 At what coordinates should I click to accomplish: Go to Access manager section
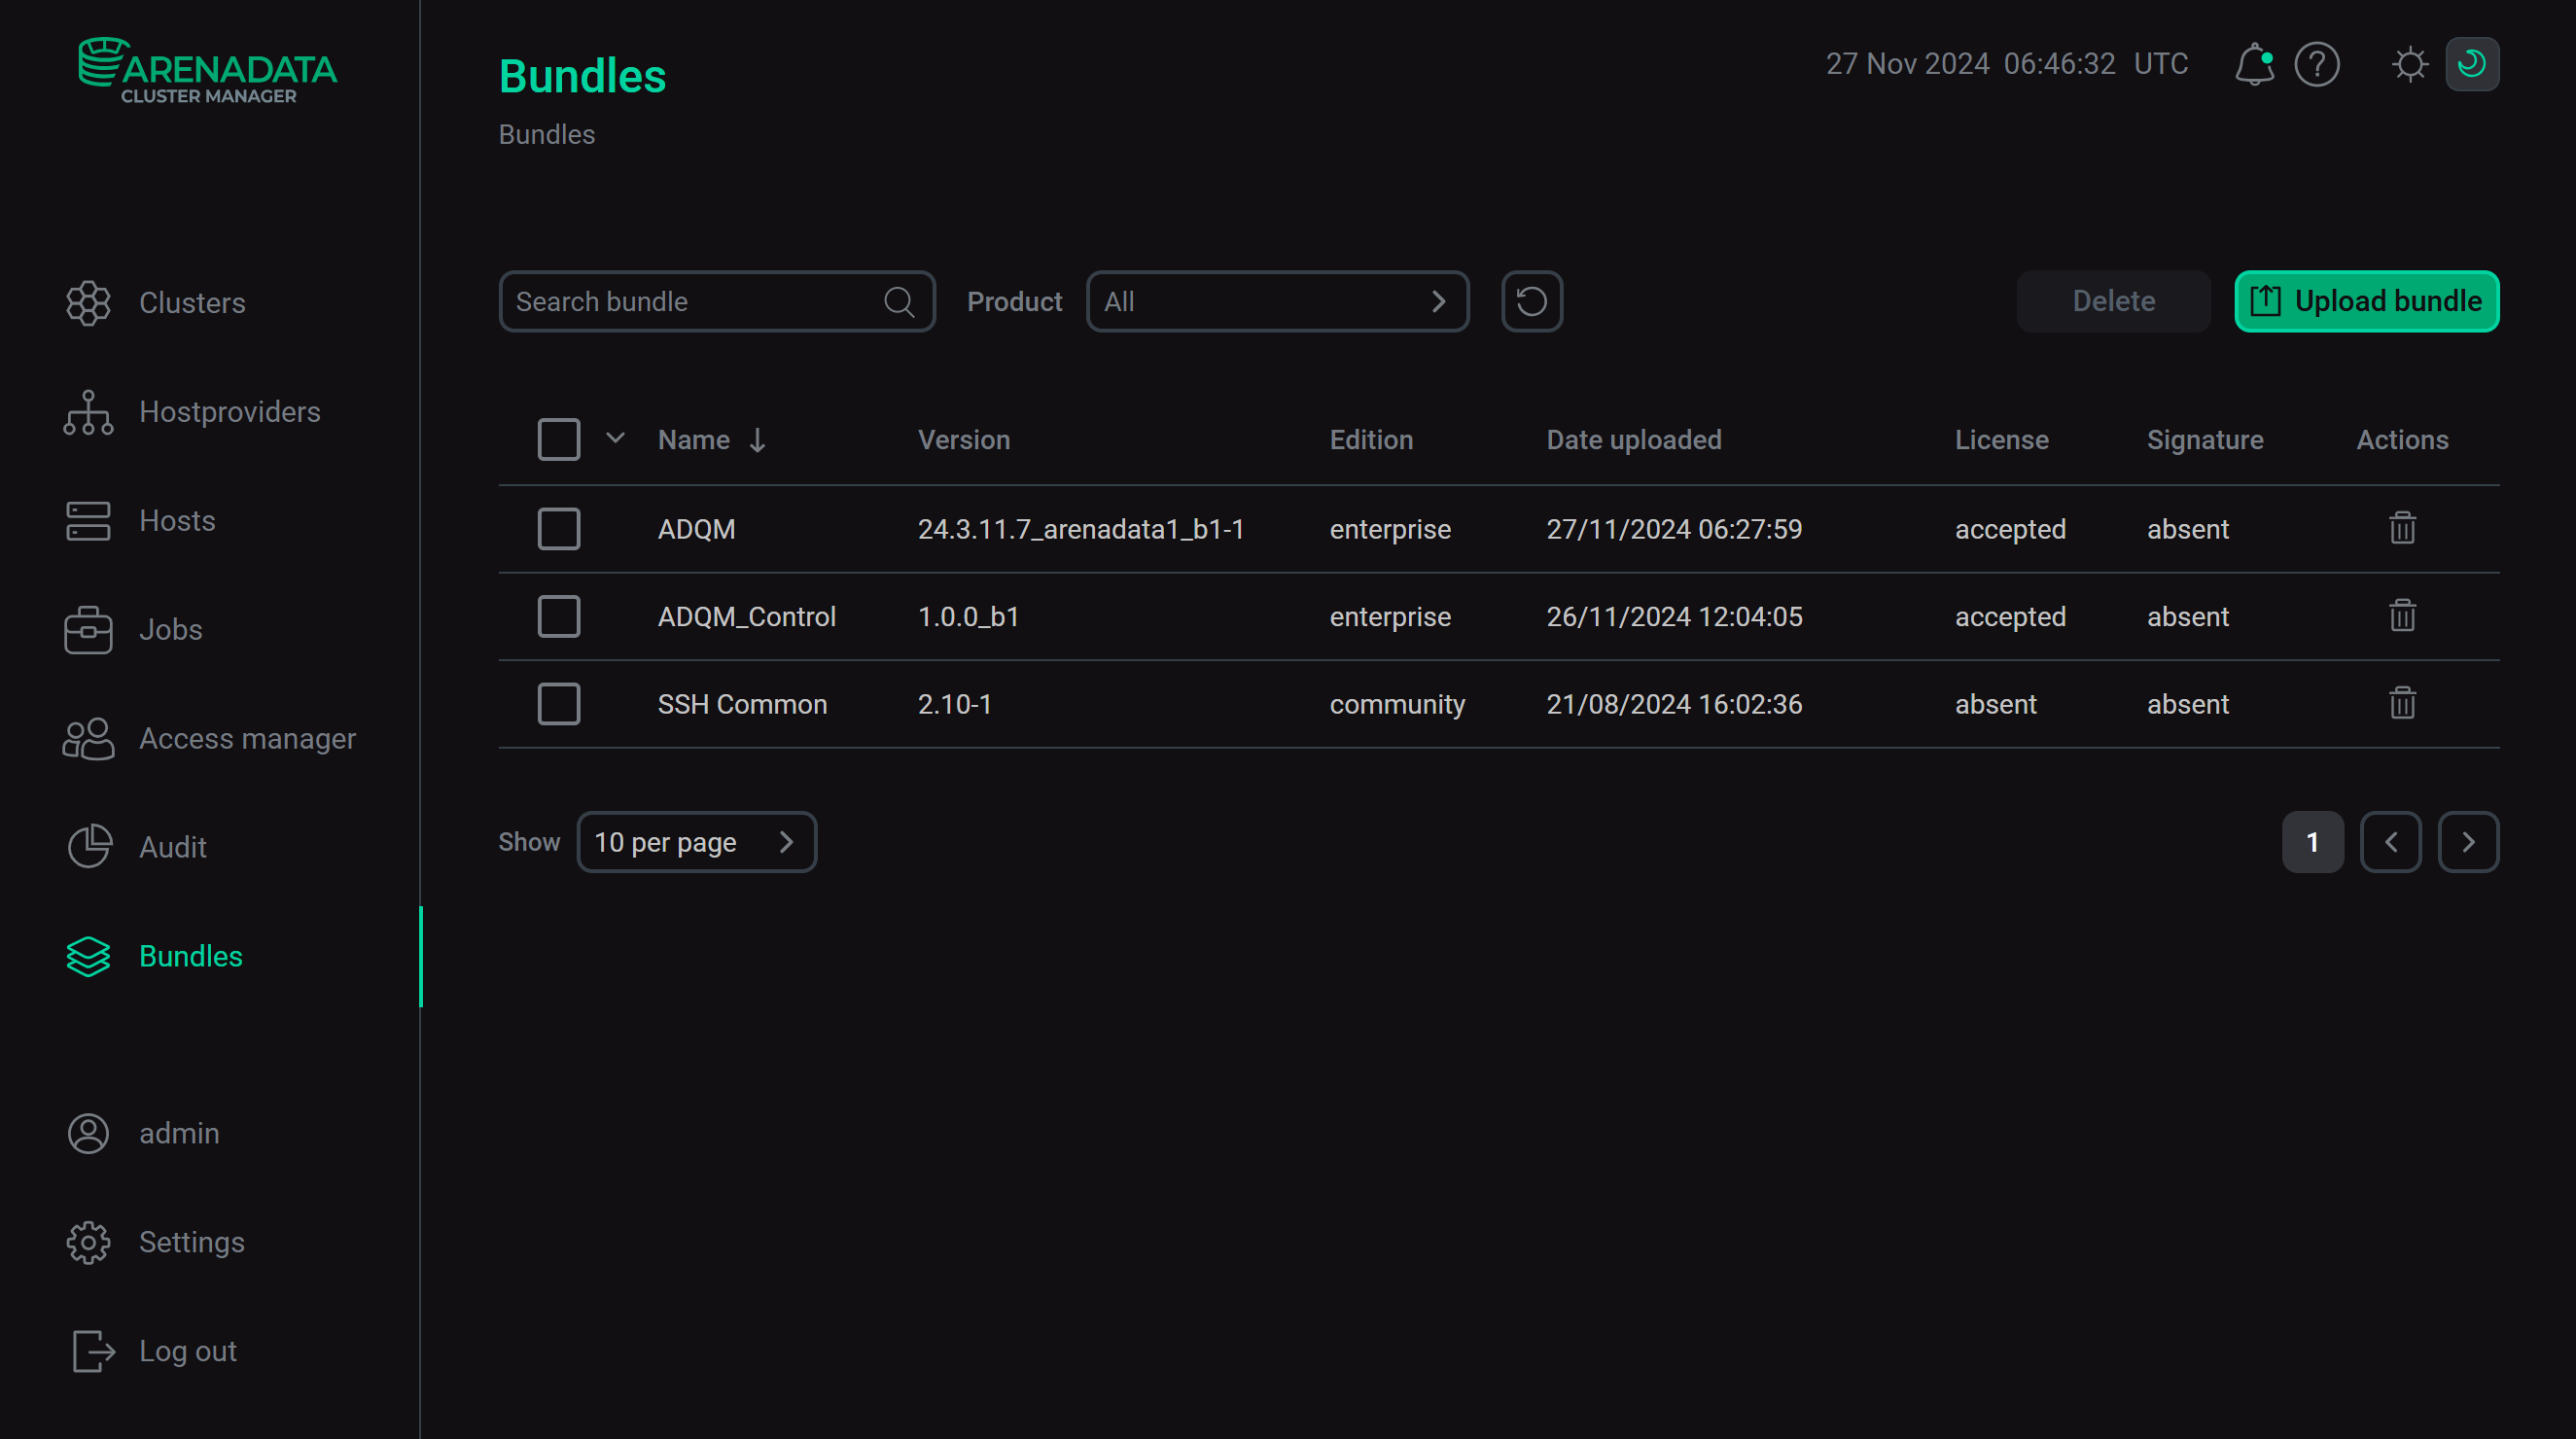click(246, 738)
